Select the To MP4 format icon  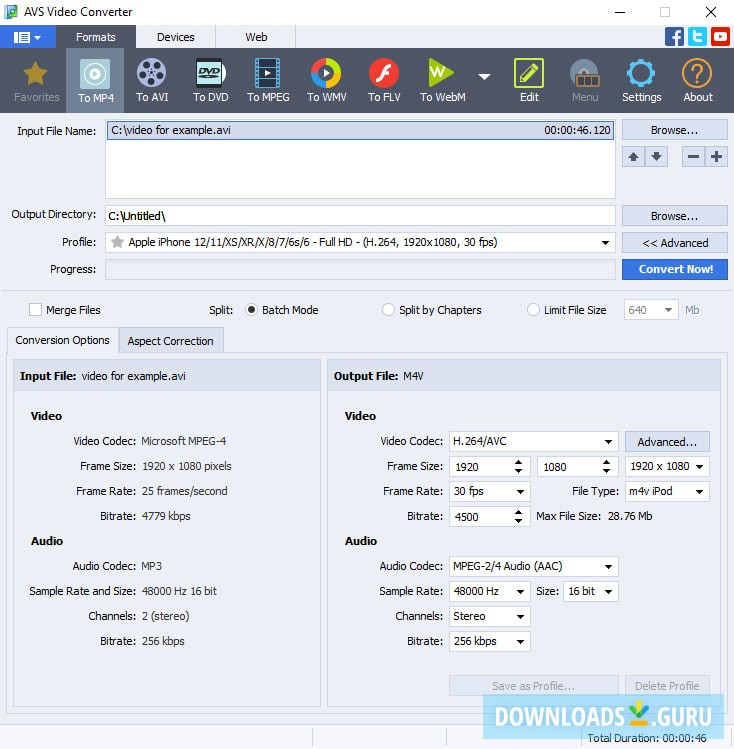click(95, 81)
